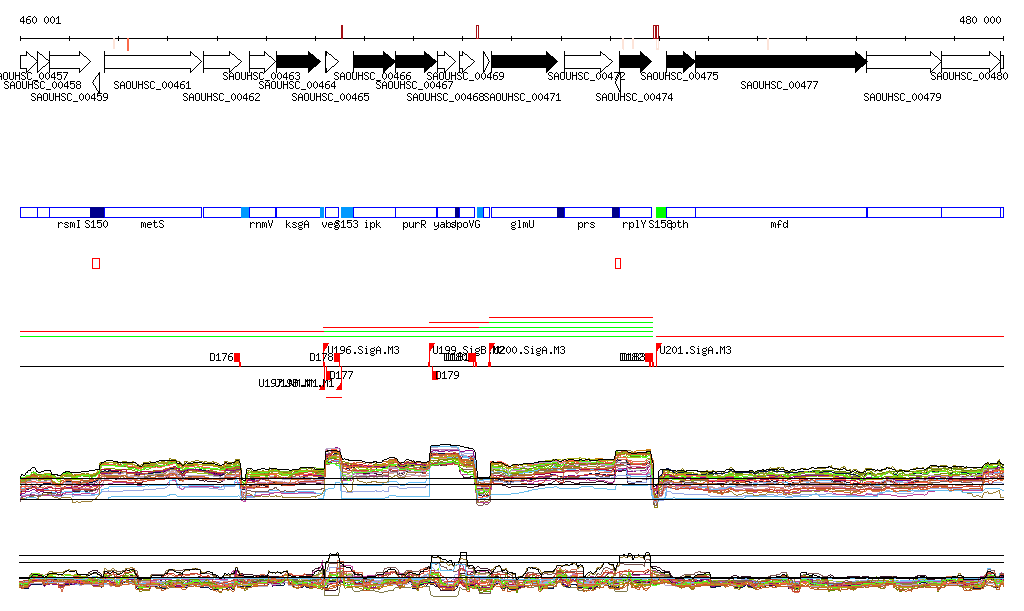Image resolution: width=1024 pixels, height=611 pixels.
Task: Click the black SAOUHSC_00471 gene arrow
Action: (x=524, y=61)
